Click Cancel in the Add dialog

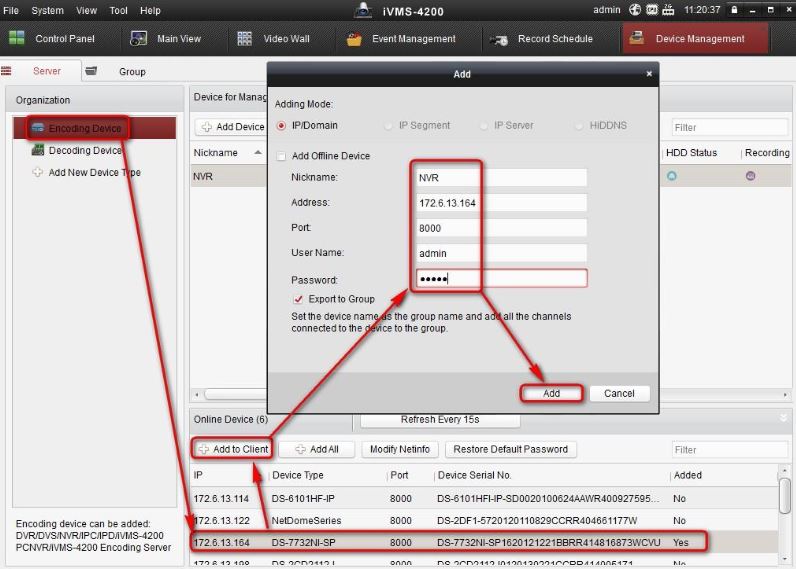[619, 393]
